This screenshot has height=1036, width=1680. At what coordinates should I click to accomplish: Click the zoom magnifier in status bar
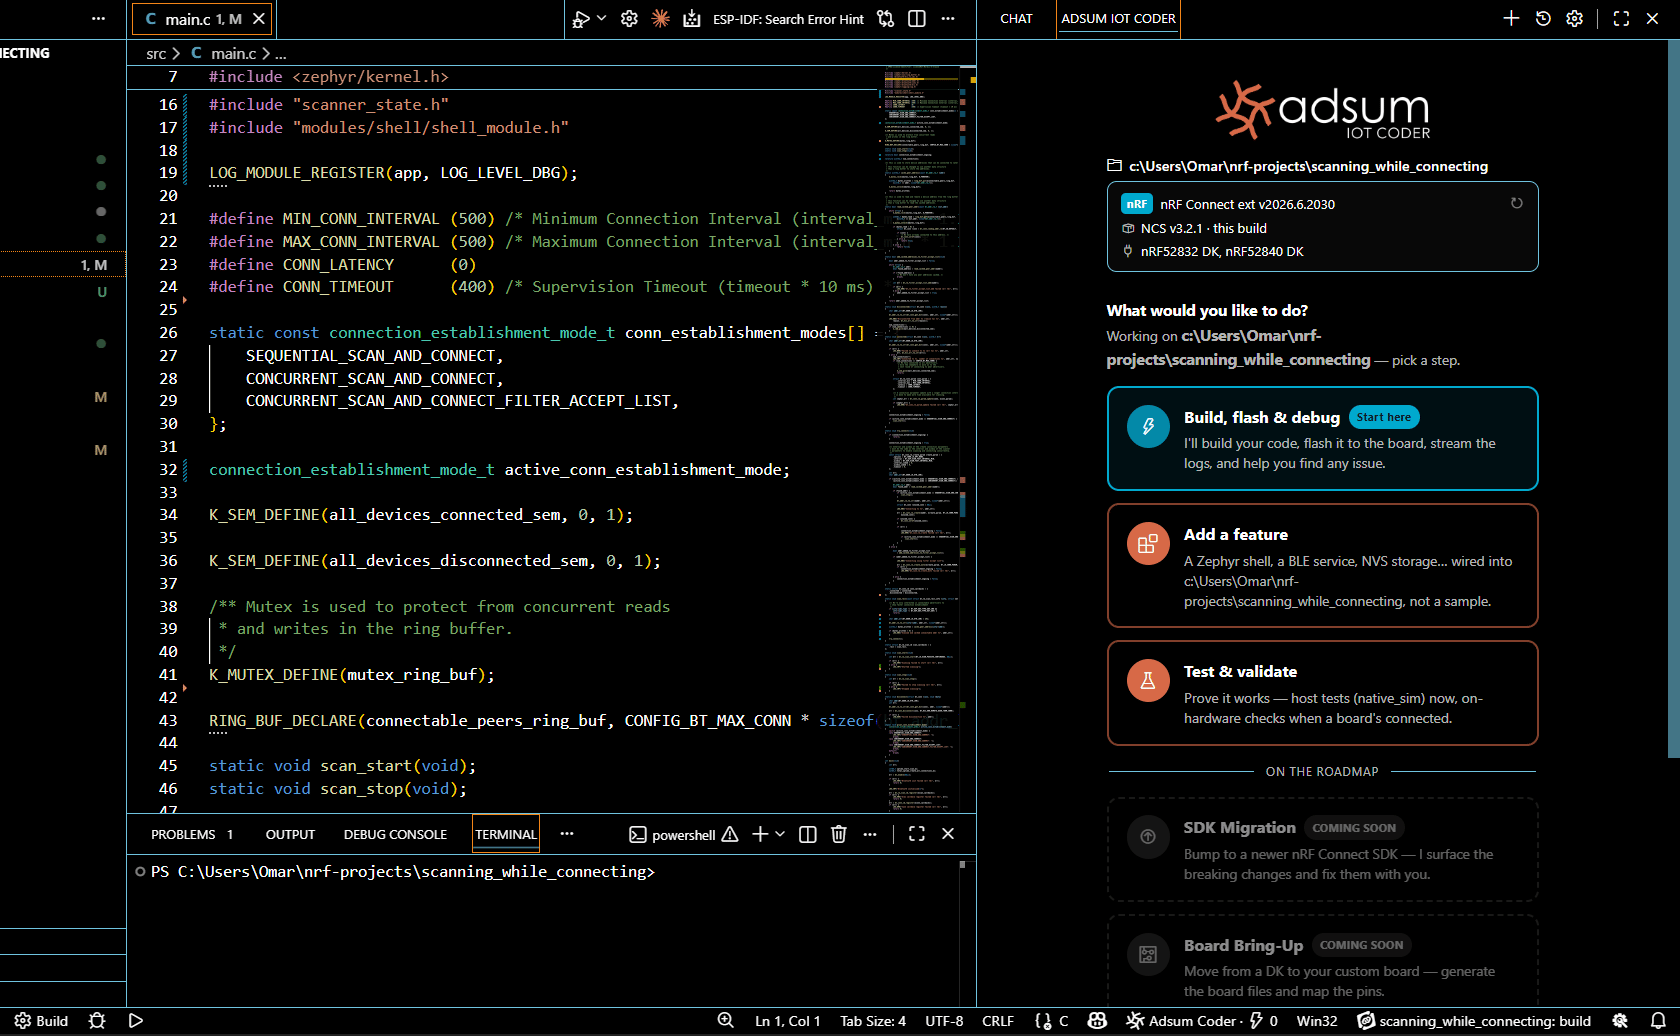726,1021
